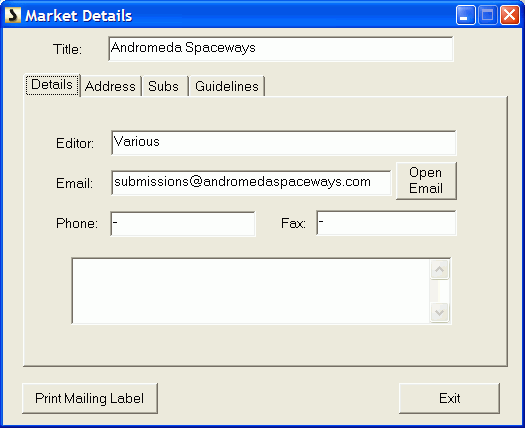525x428 pixels.
Task: Minimize the Market Details window
Action: click(x=465, y=15)
